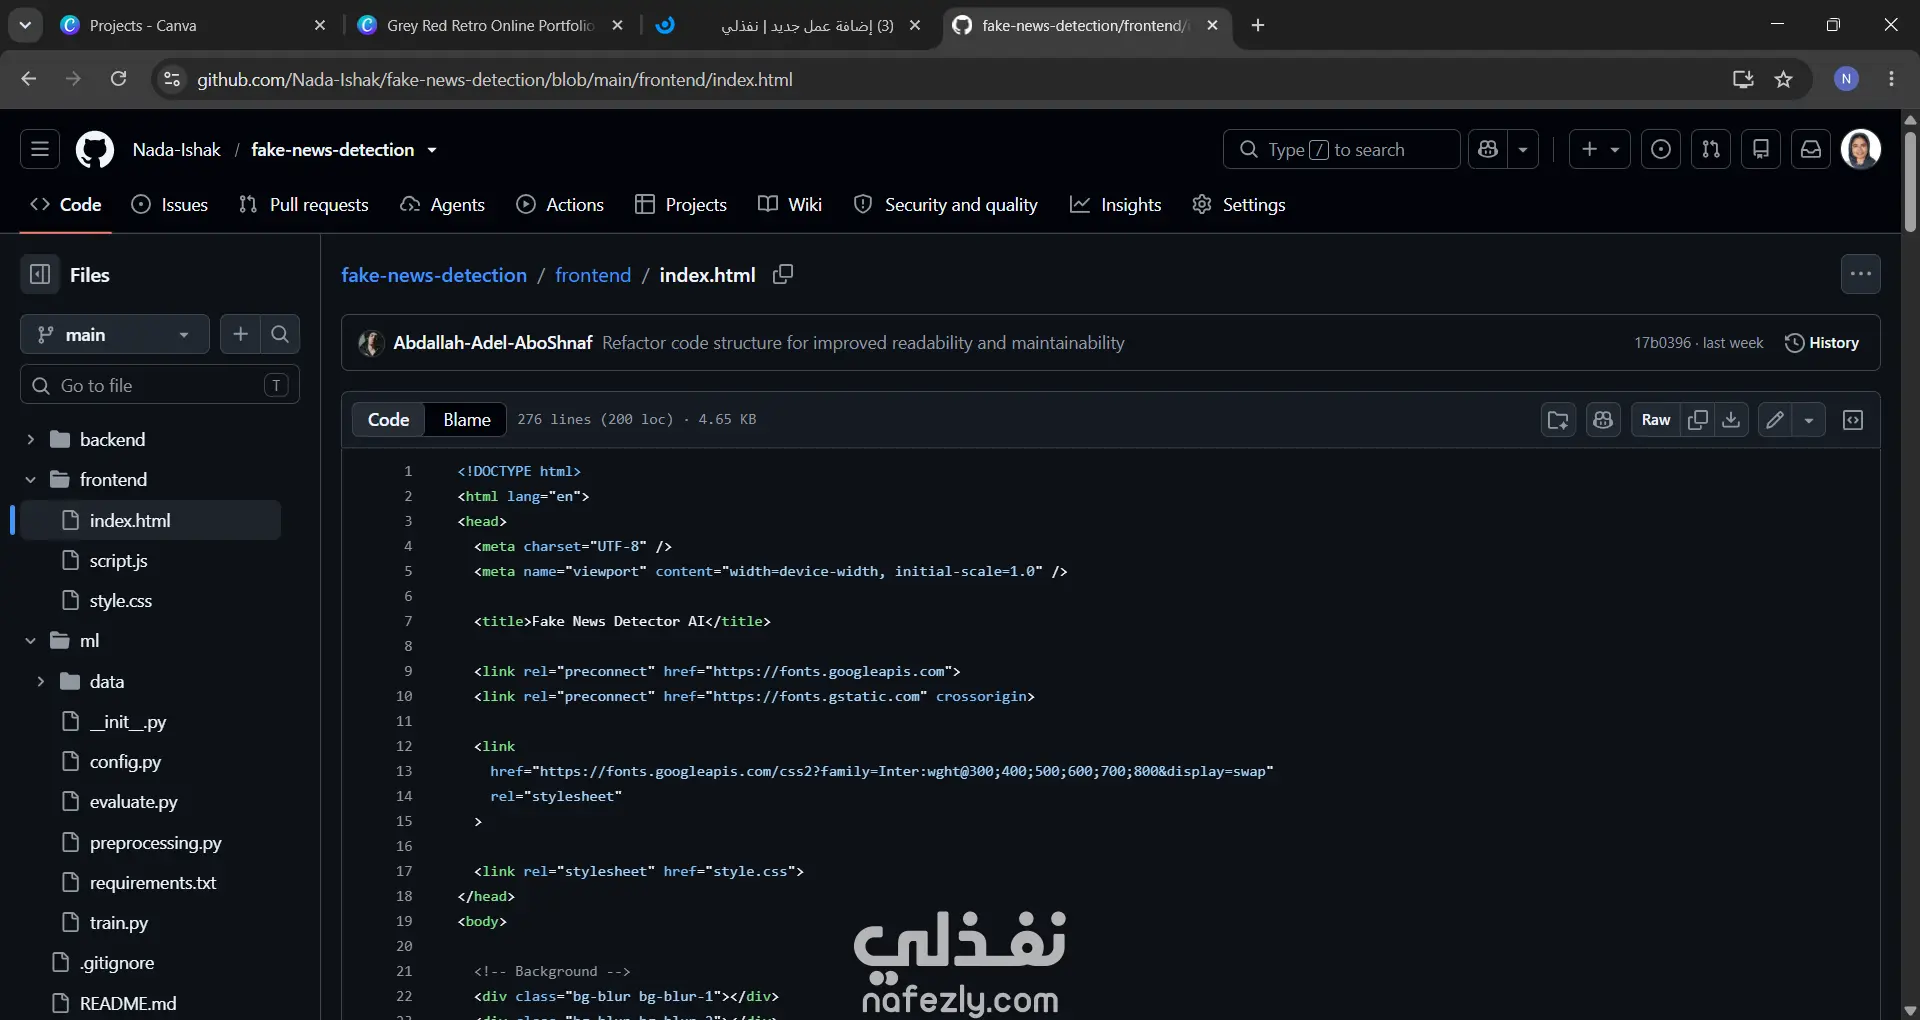Open the Agents tab
This screenshot has height=1020, width=1920.
pos(442,204)
